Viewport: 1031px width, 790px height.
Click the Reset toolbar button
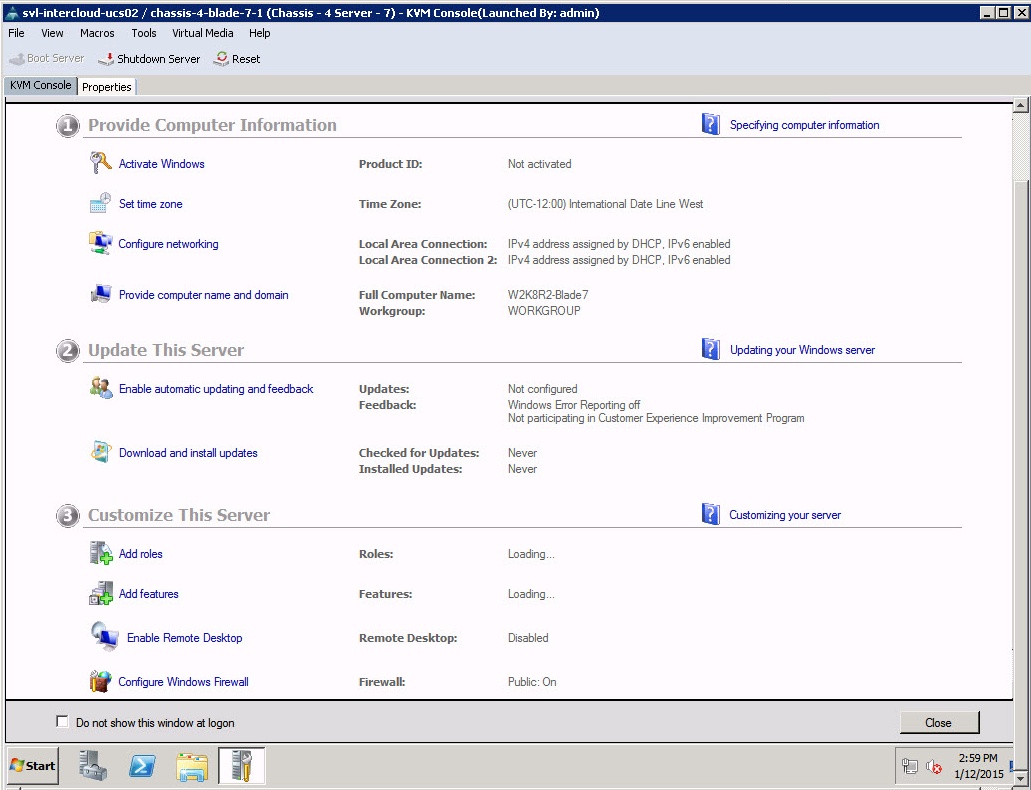(237, 59)
